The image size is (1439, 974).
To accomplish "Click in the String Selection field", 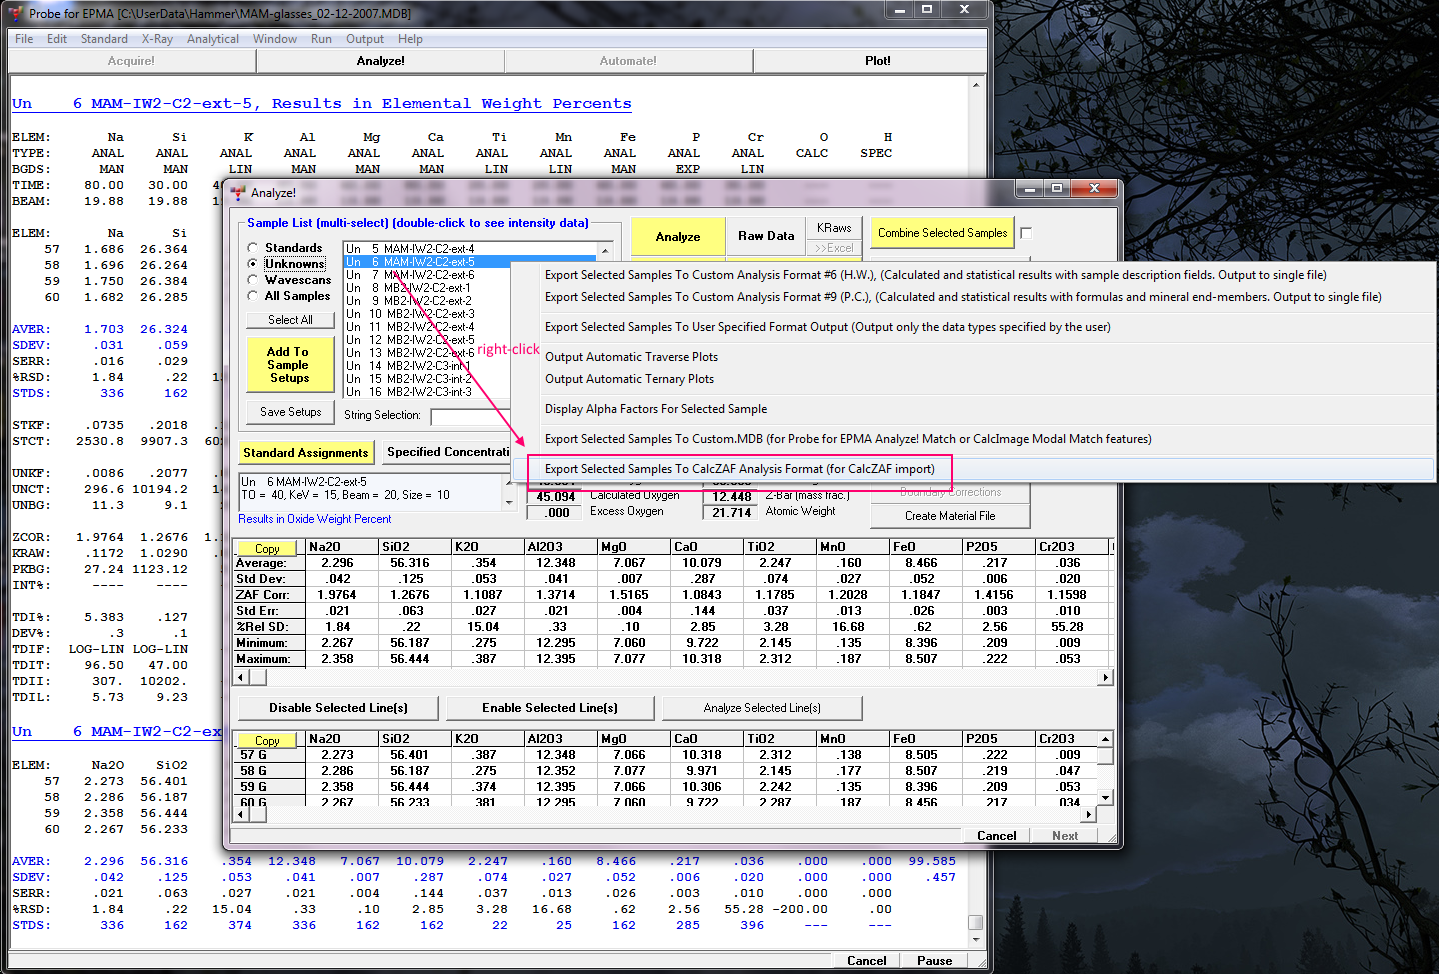I will (470, 416).
